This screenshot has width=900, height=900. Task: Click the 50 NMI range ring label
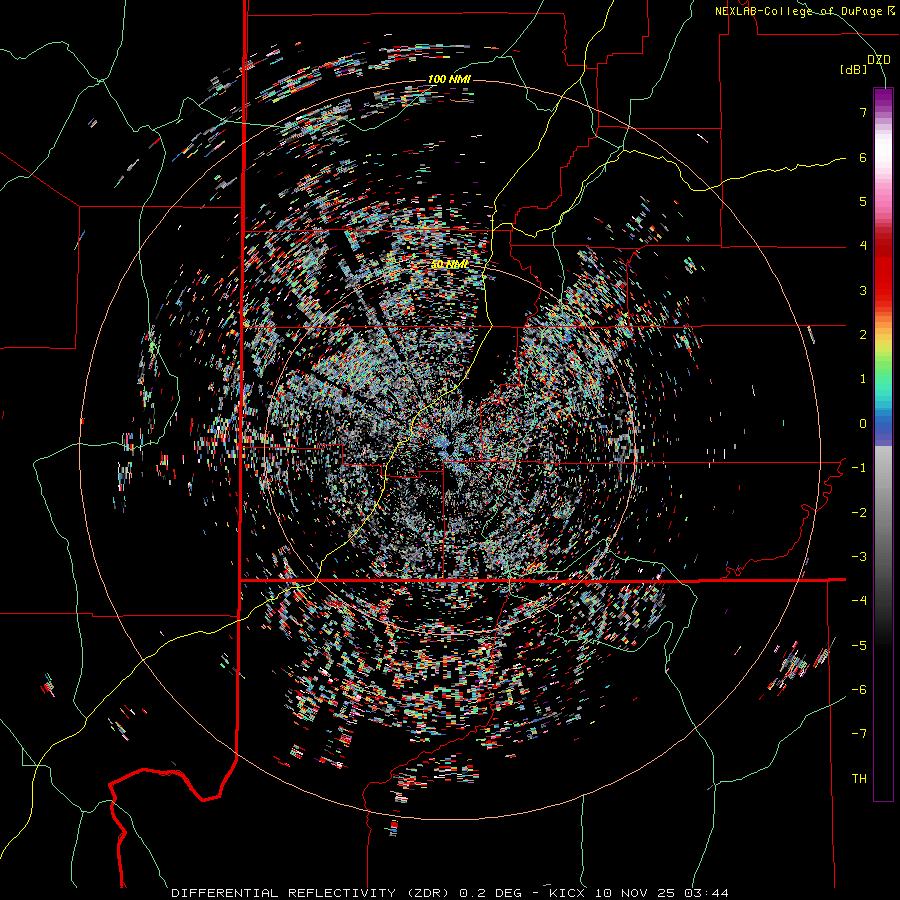pyautogui.click(x=449, y=264)
